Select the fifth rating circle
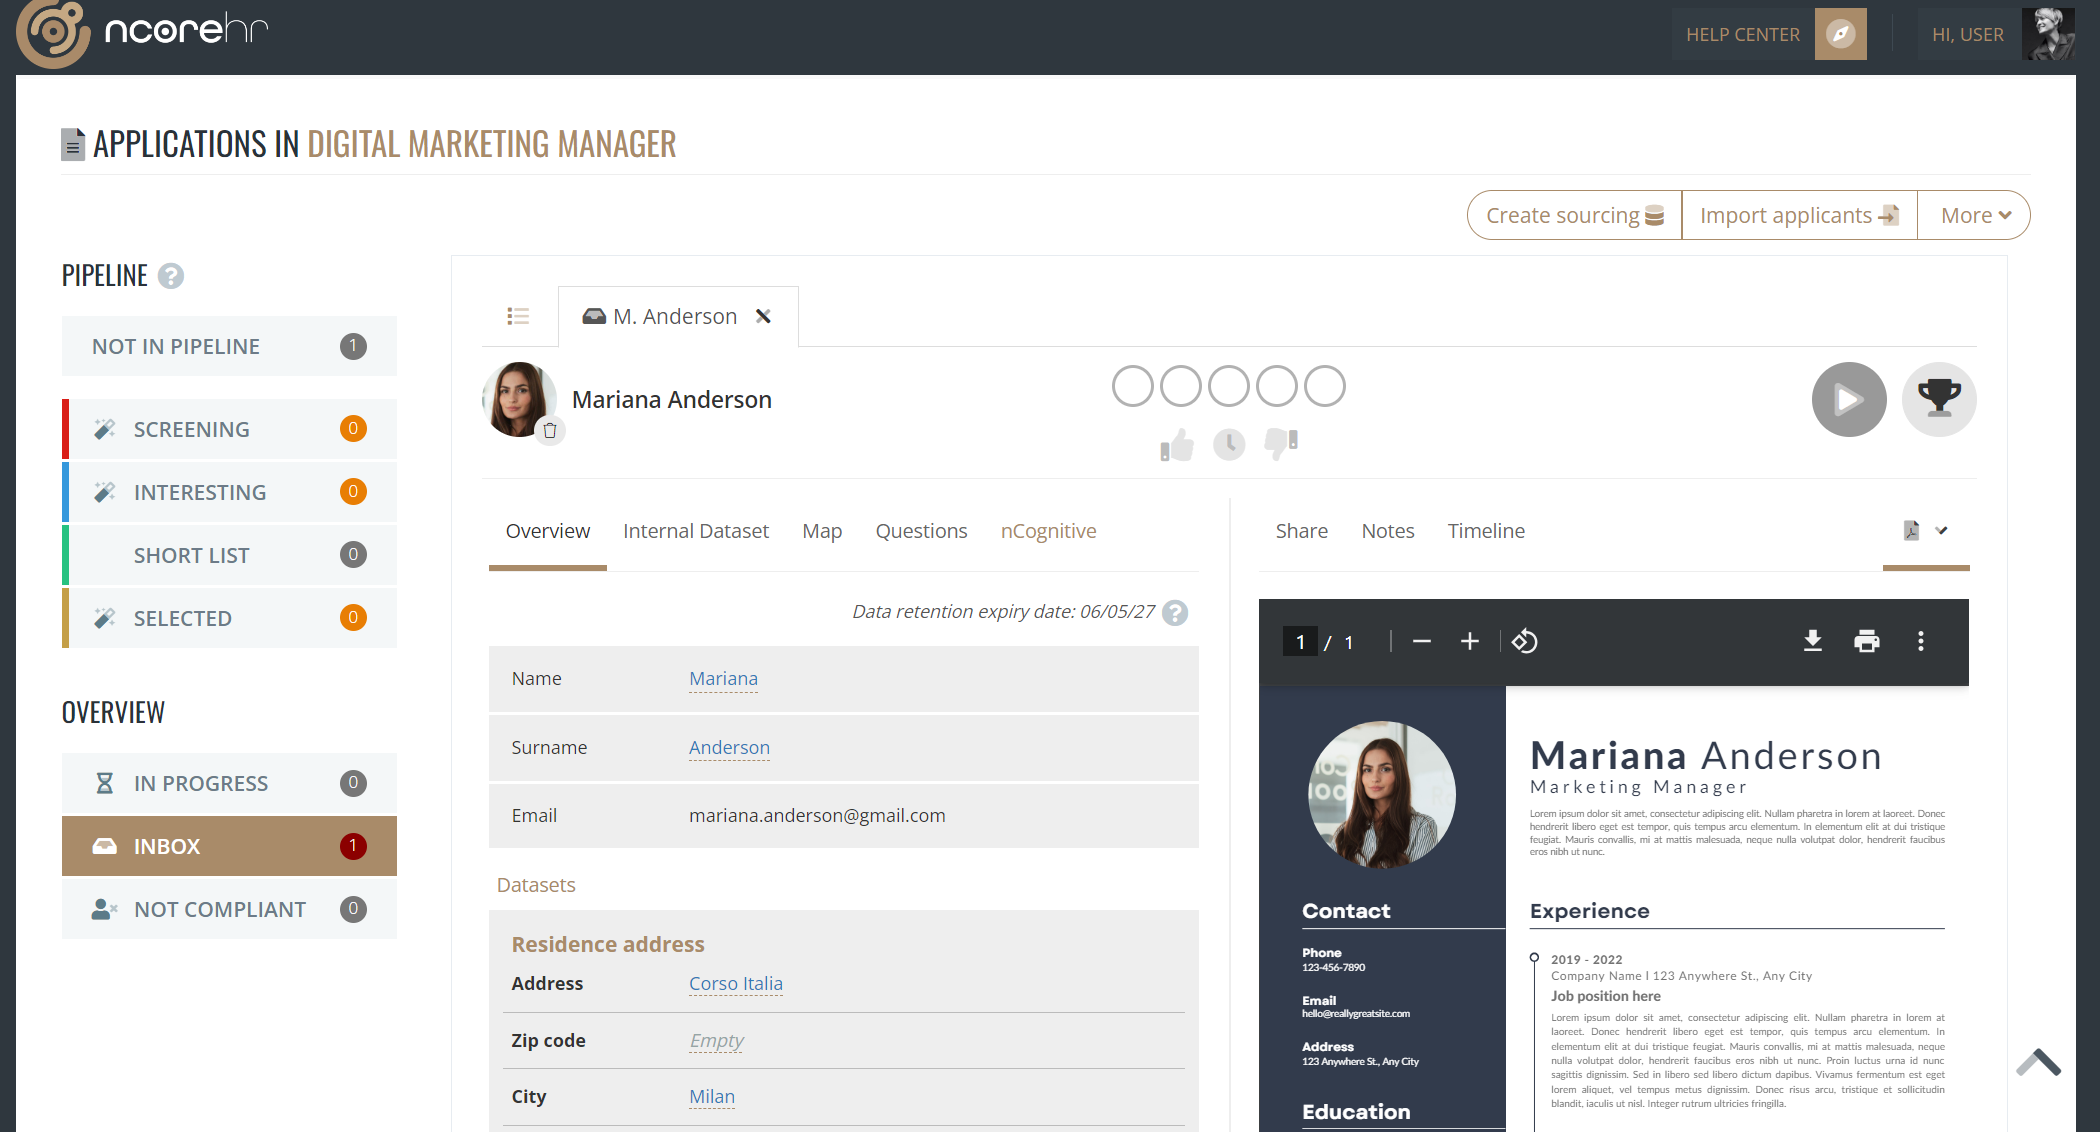Image resolution: width=2100 pixels, height=1132 pixels. tap(1325, 385)
